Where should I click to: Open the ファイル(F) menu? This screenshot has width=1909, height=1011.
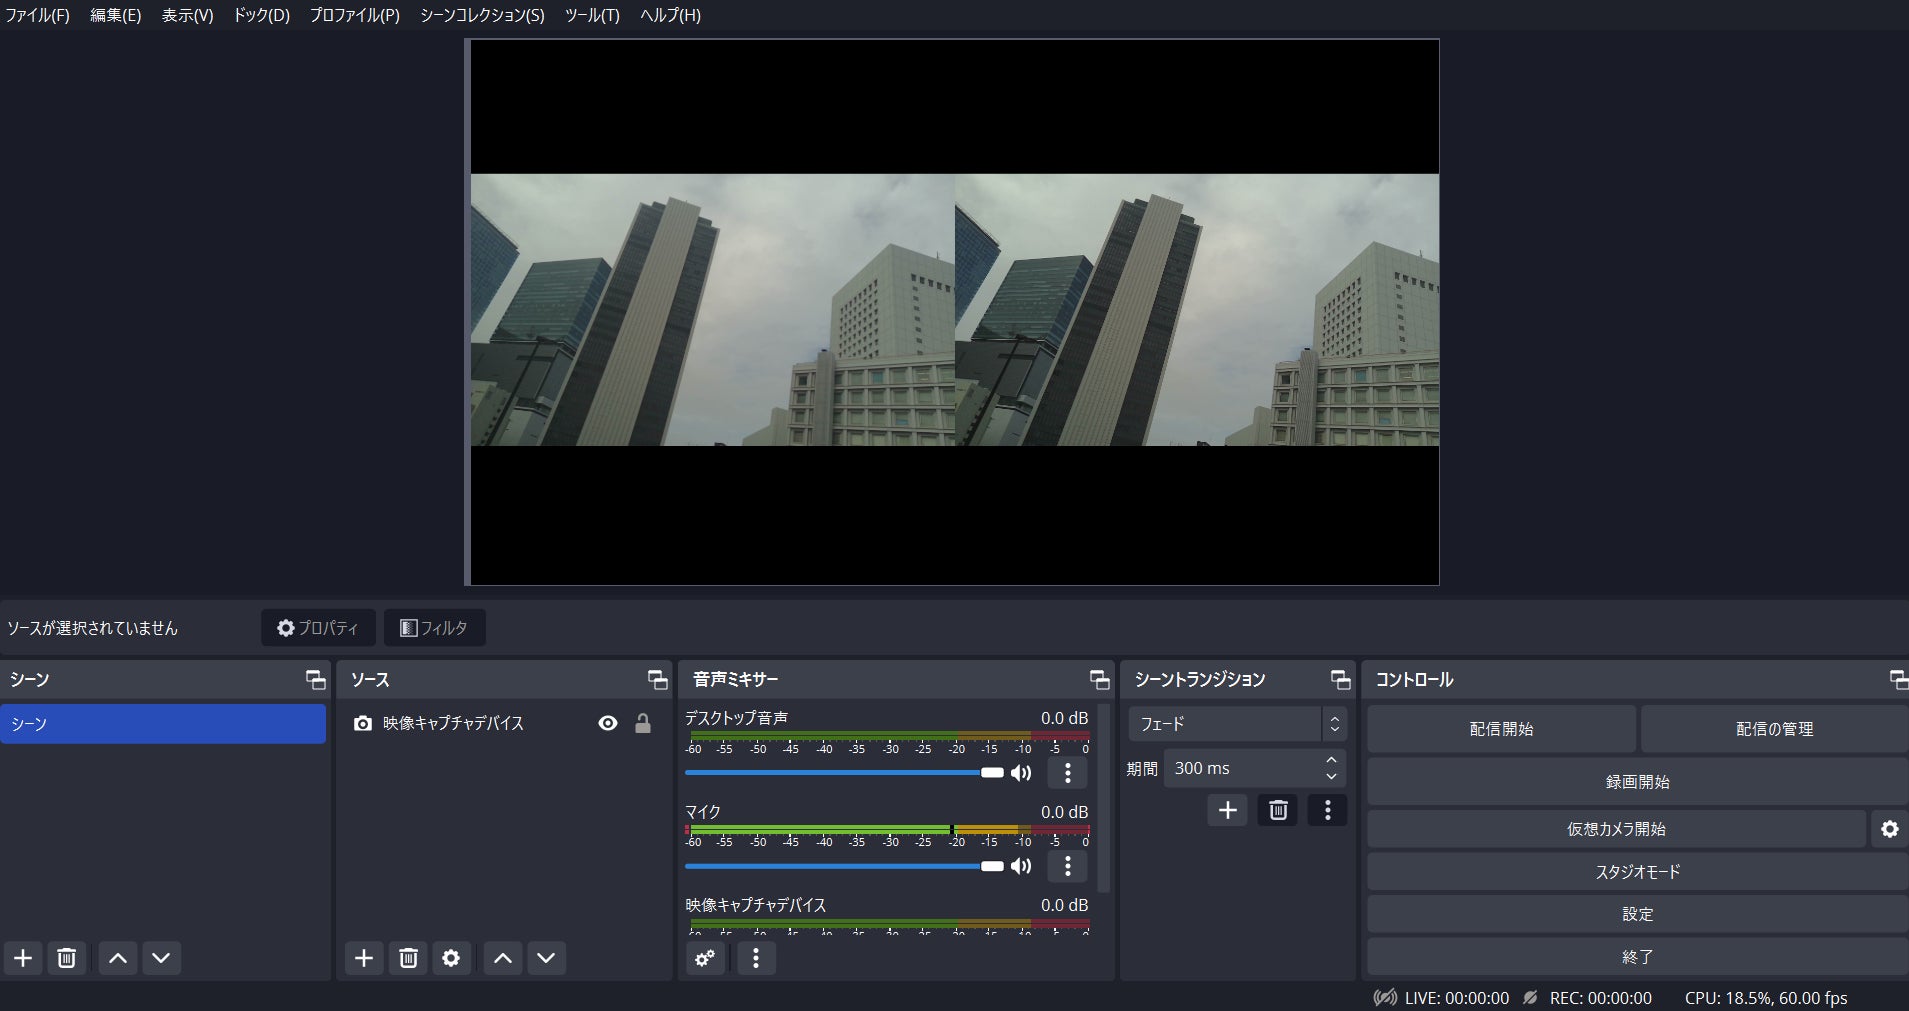(x=38, y=15)
